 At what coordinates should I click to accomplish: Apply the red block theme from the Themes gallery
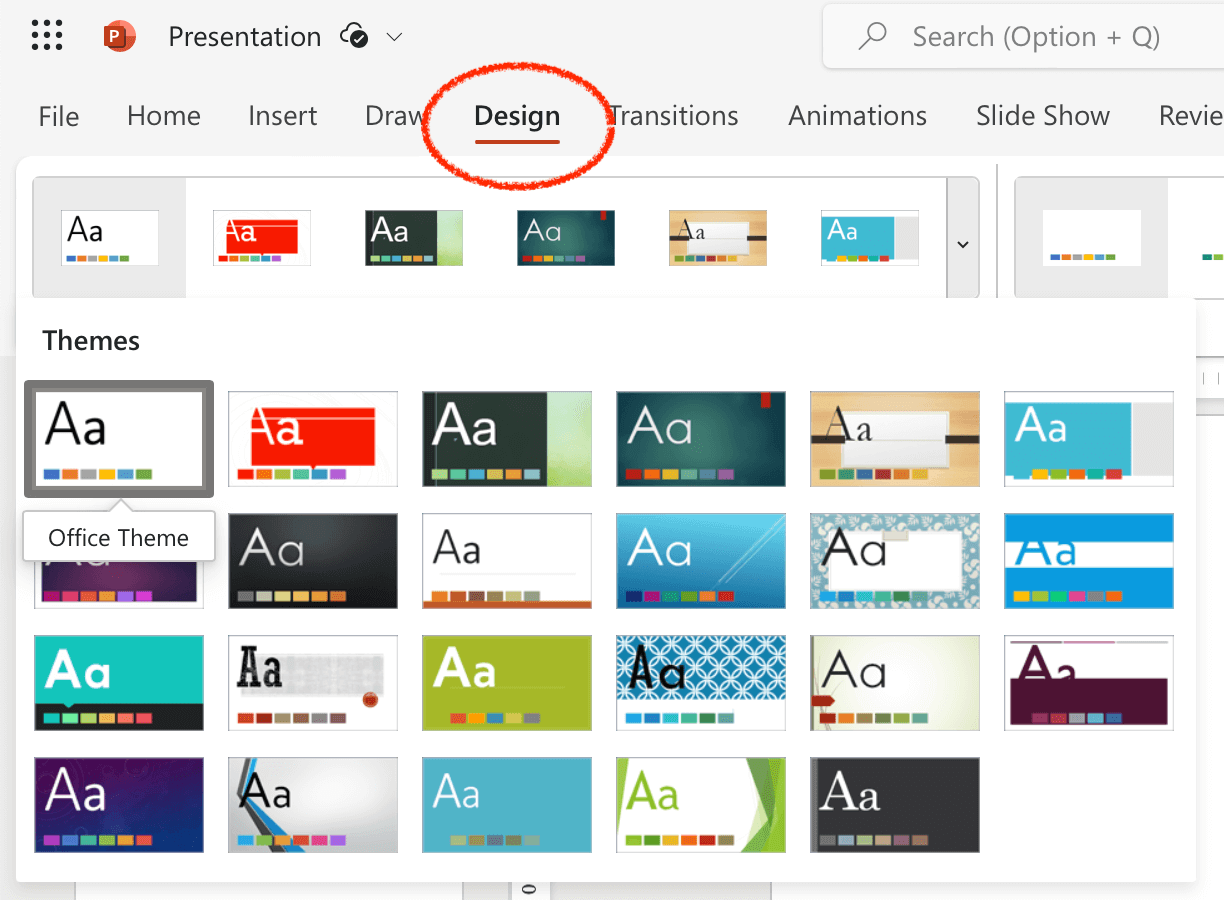click(313, 439)
